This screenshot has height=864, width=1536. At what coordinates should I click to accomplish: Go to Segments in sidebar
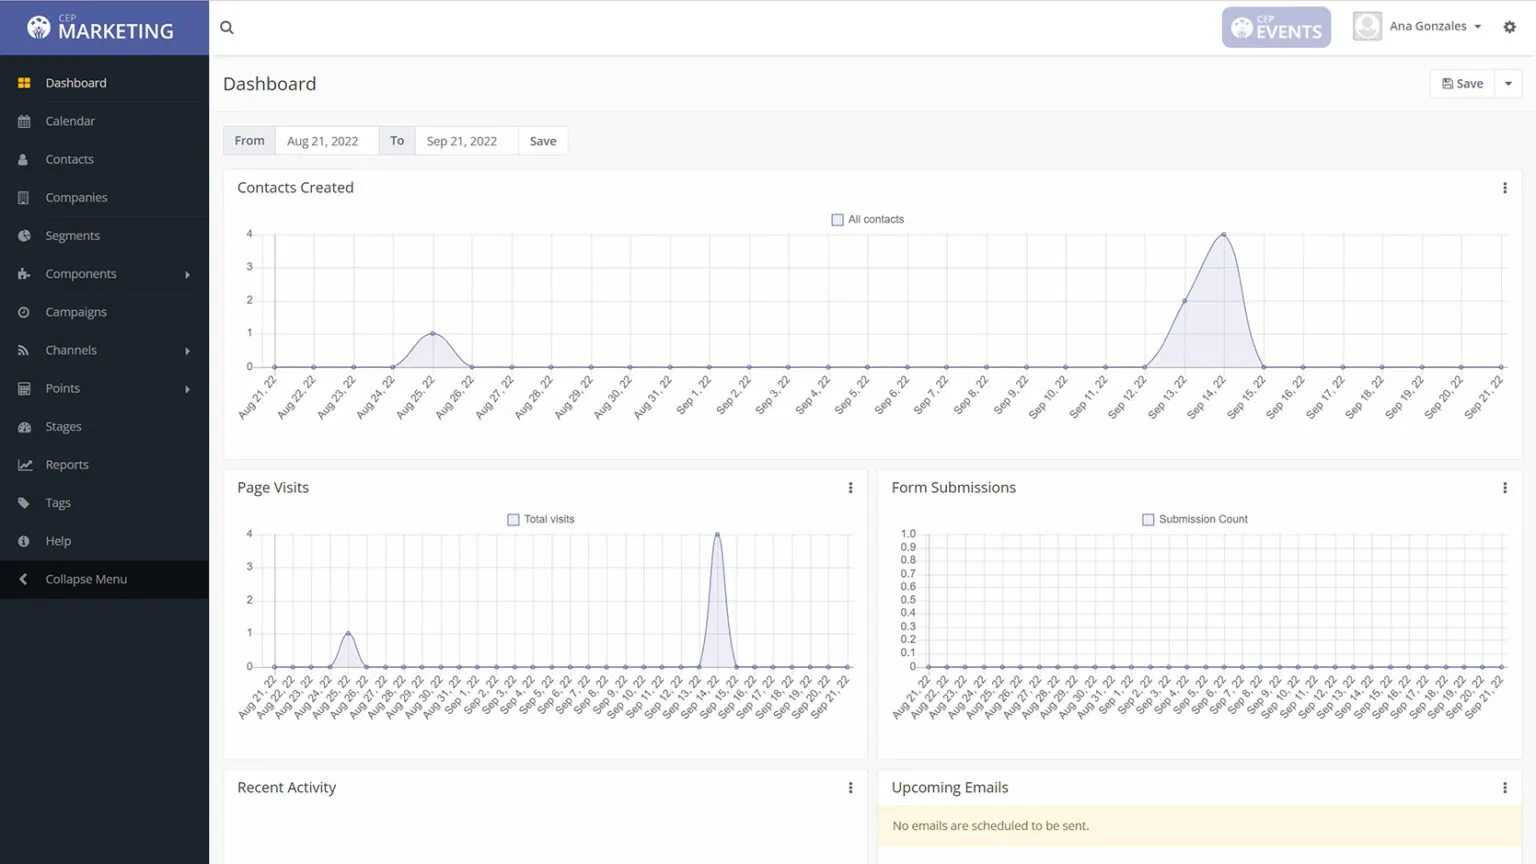pyautogui.click(x=72, y=236)
